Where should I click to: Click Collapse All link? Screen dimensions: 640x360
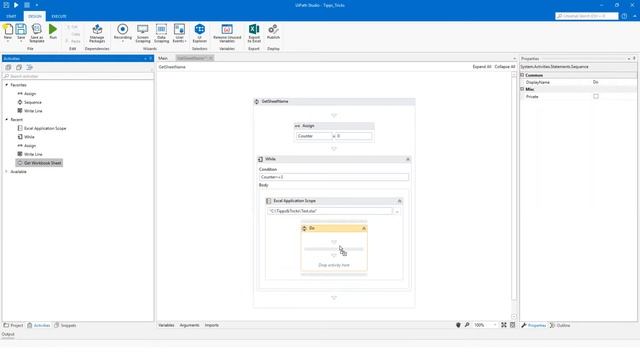504,67
